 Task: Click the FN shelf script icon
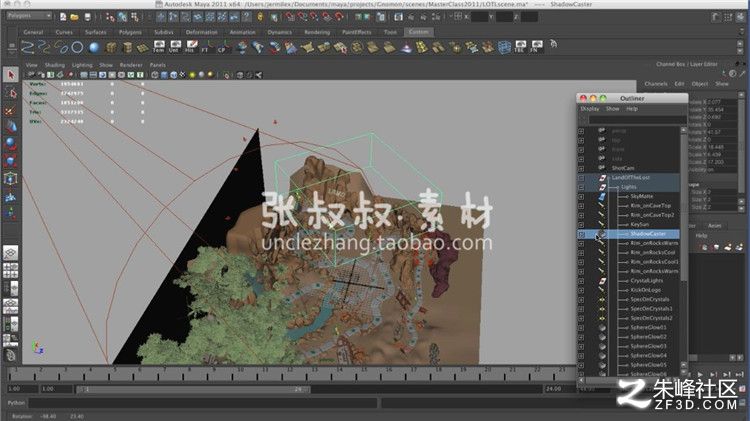537,46
